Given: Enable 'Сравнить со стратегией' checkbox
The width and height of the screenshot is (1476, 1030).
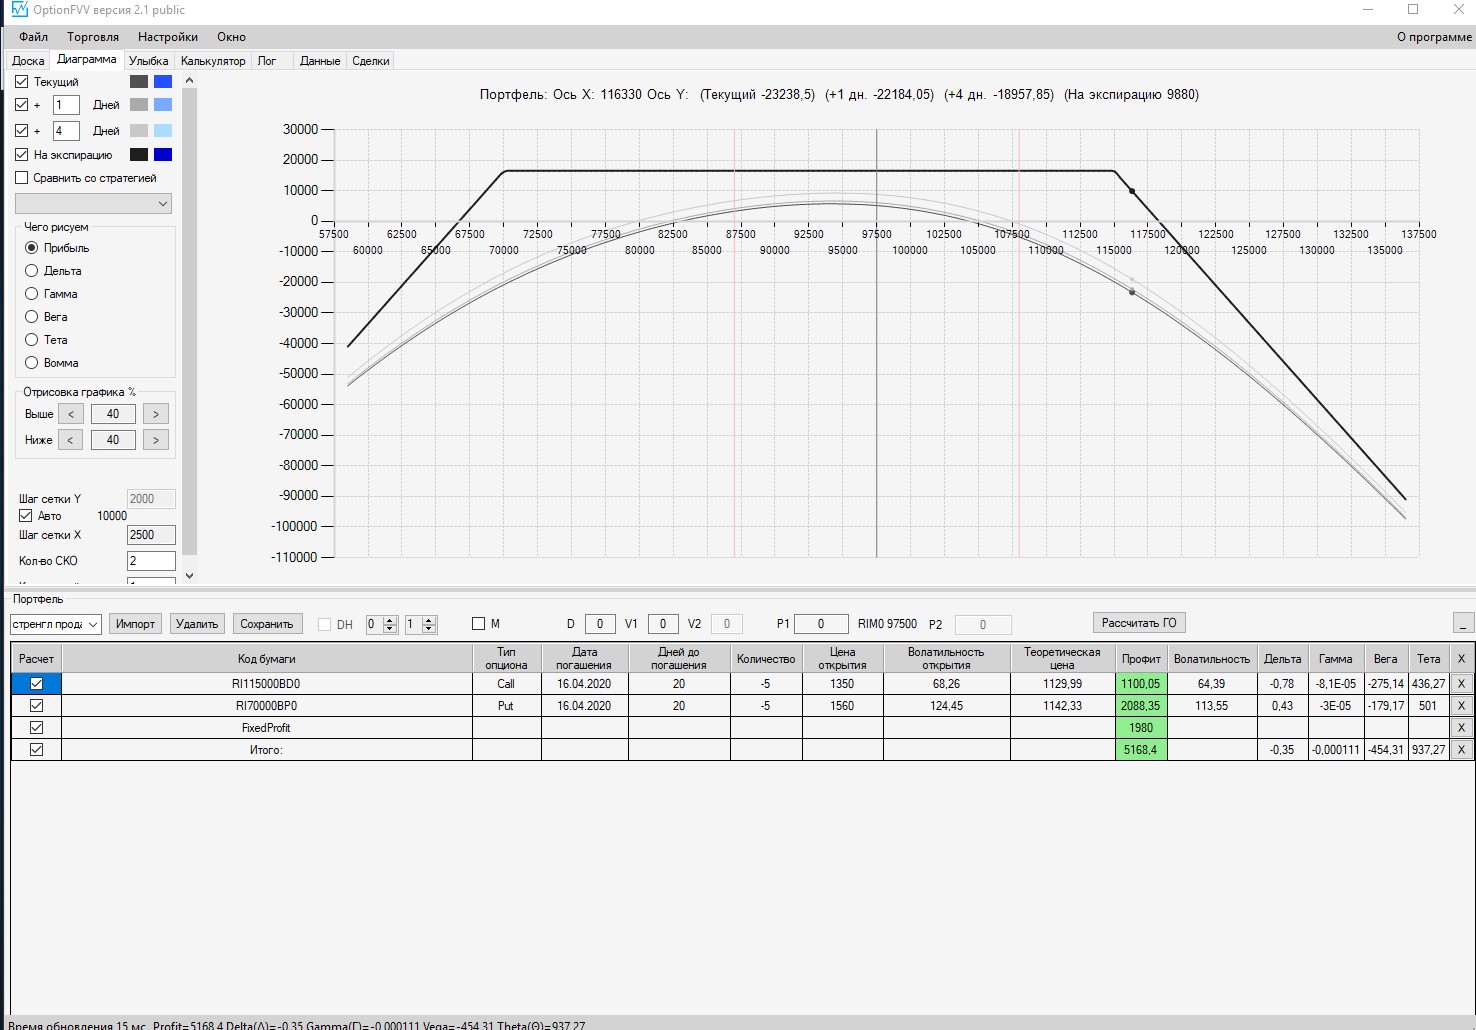Looking at the screenshot, I should (22, 178).
